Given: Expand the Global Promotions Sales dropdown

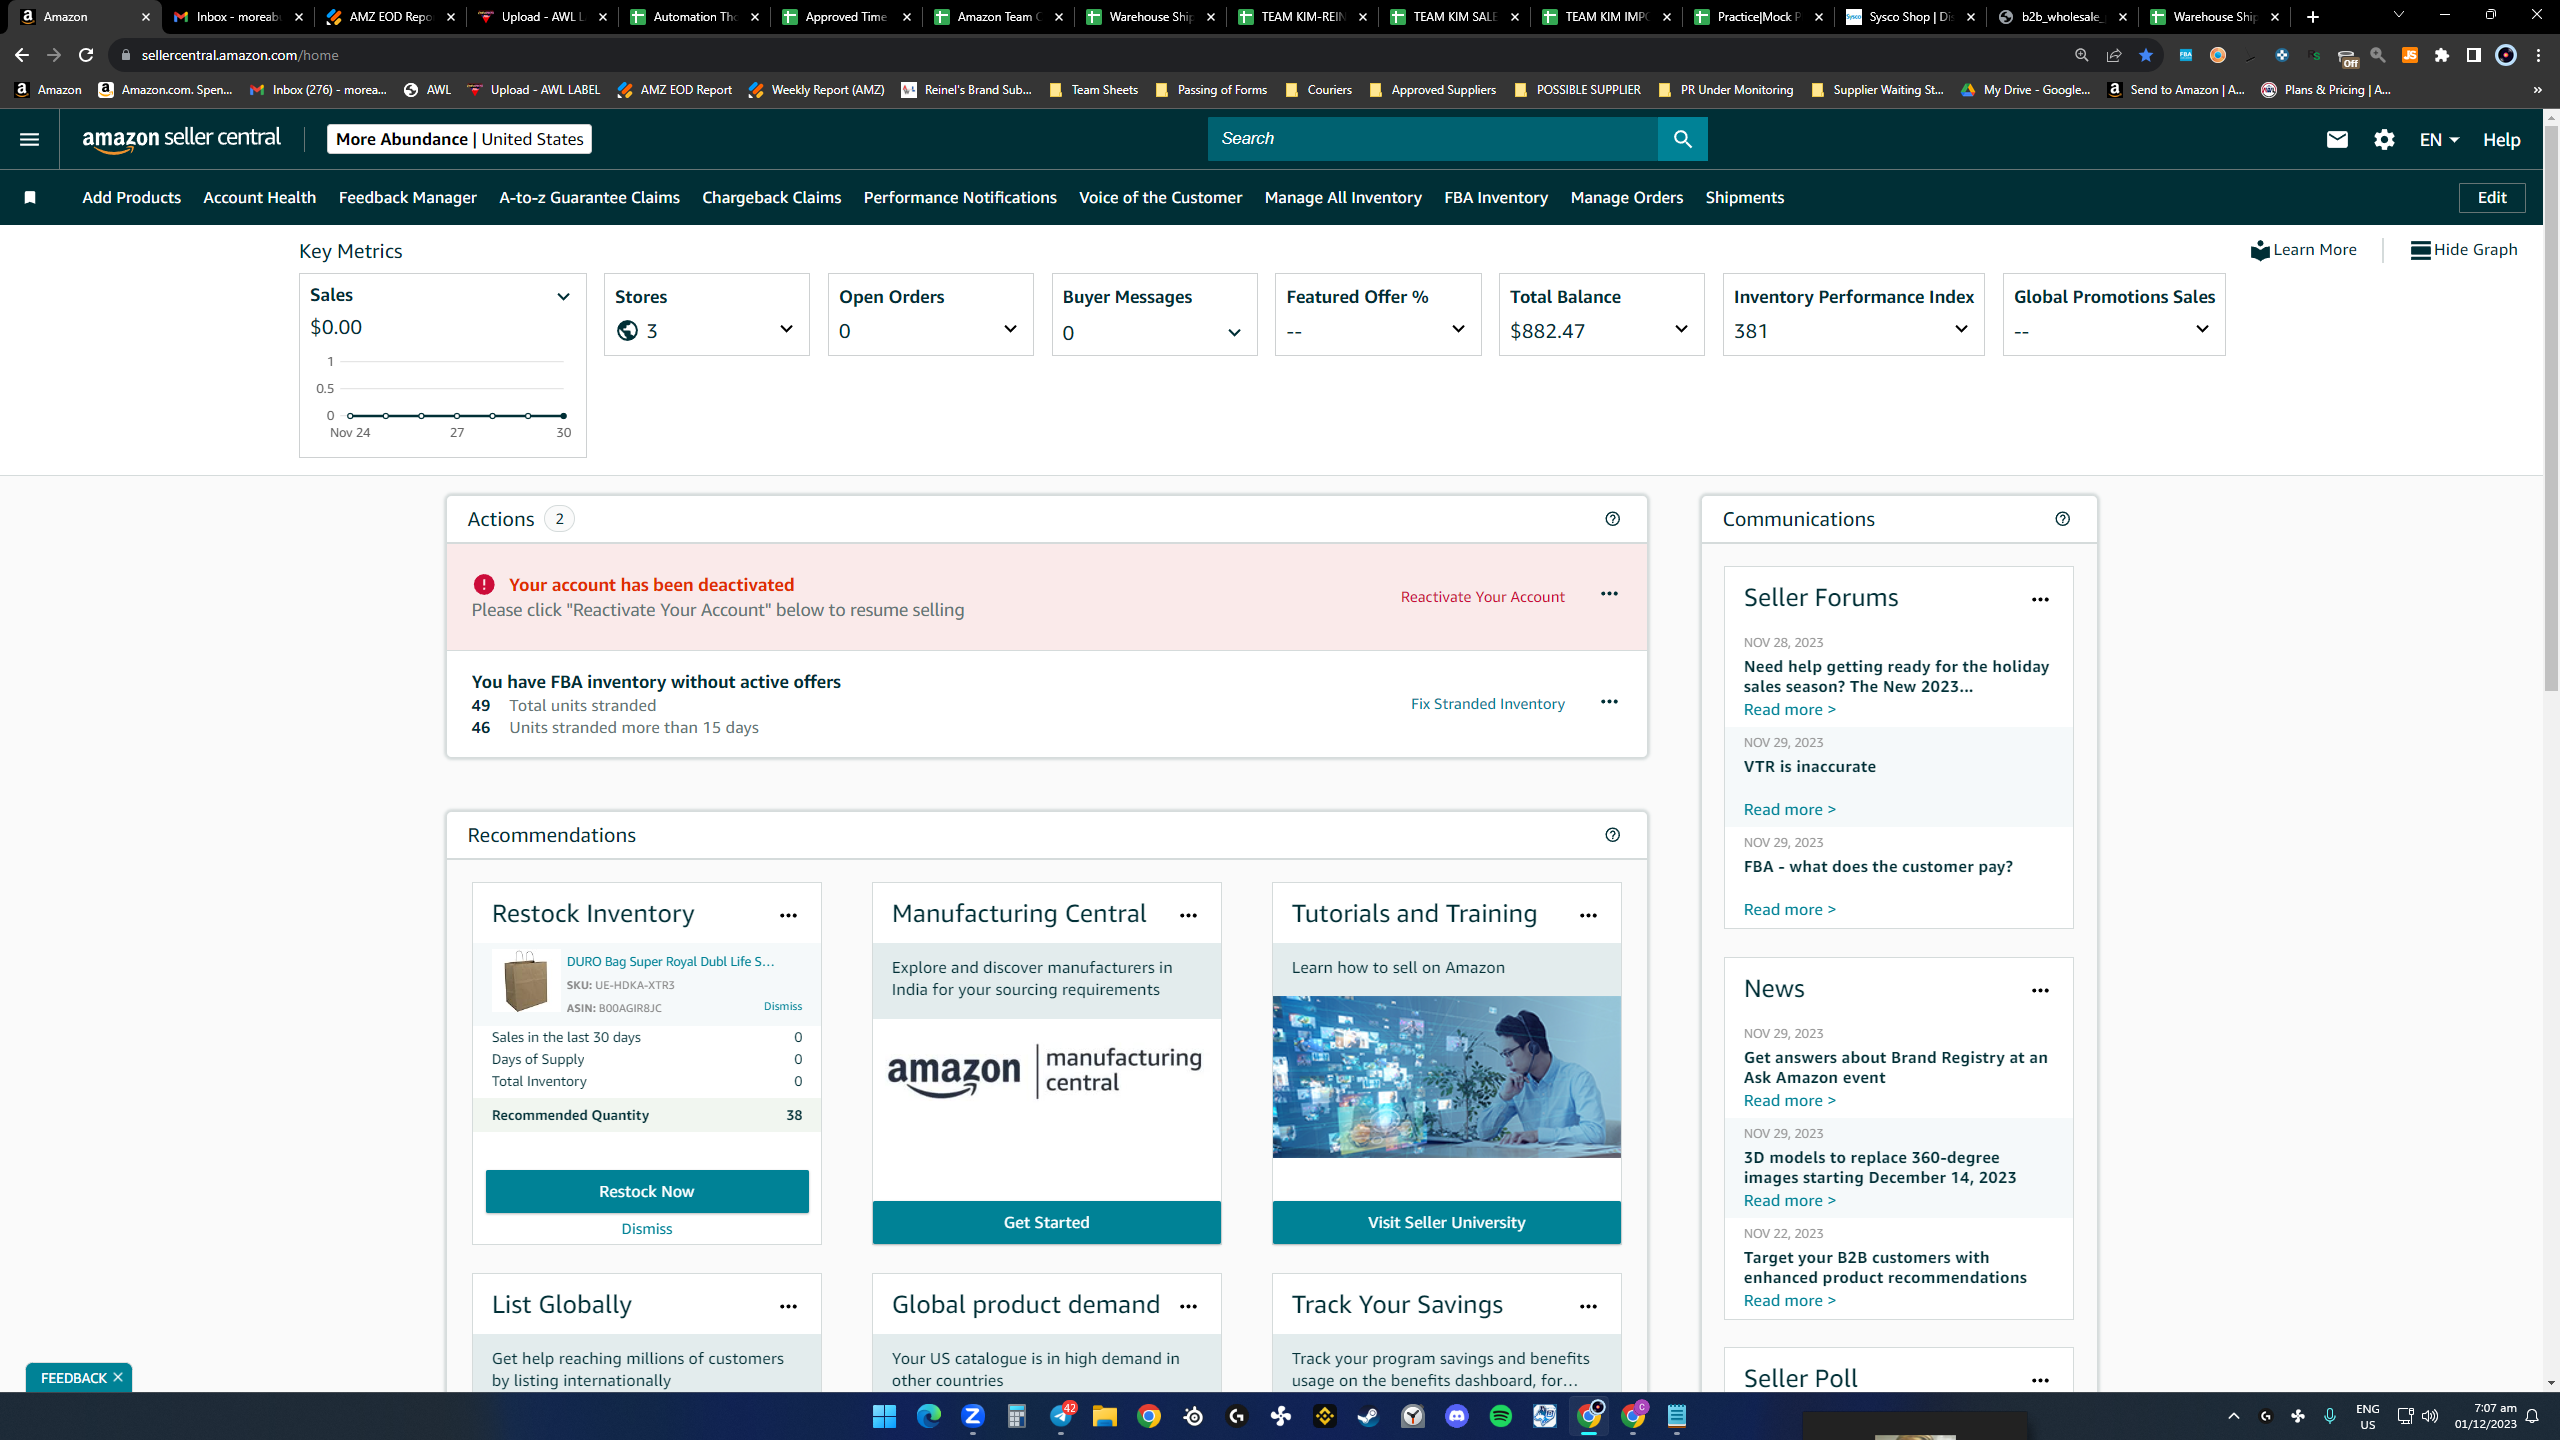Looking at the screenshot, I should pyautogui.click(x=2202, y=329).
